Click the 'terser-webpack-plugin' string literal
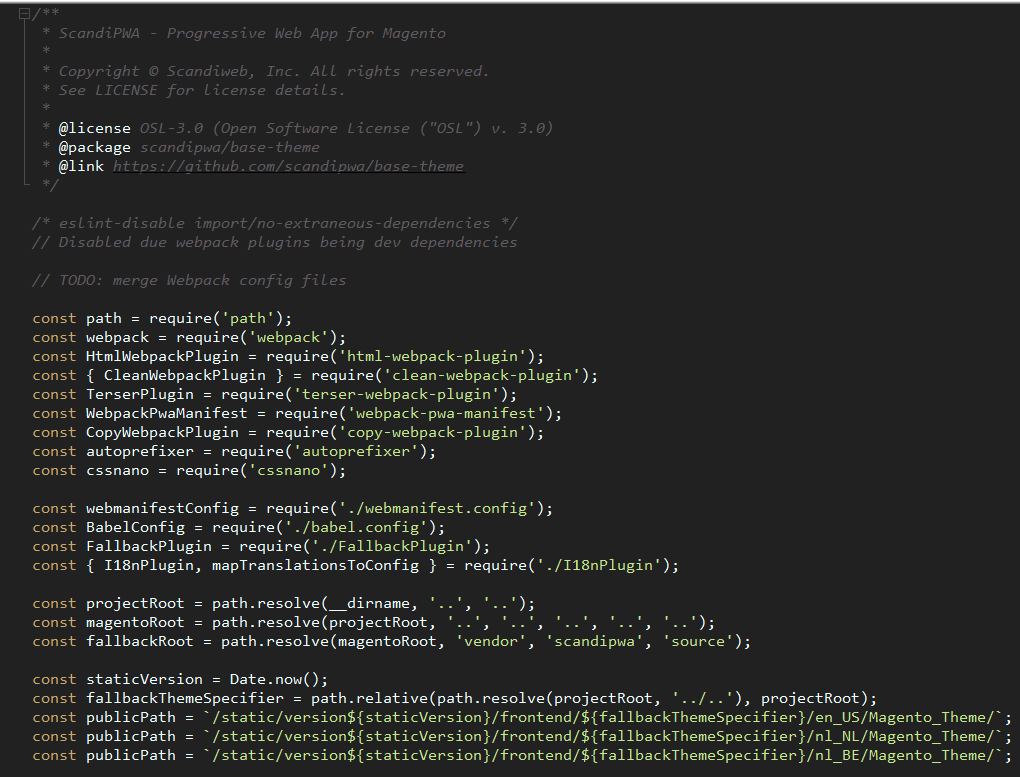 point(396,394)
